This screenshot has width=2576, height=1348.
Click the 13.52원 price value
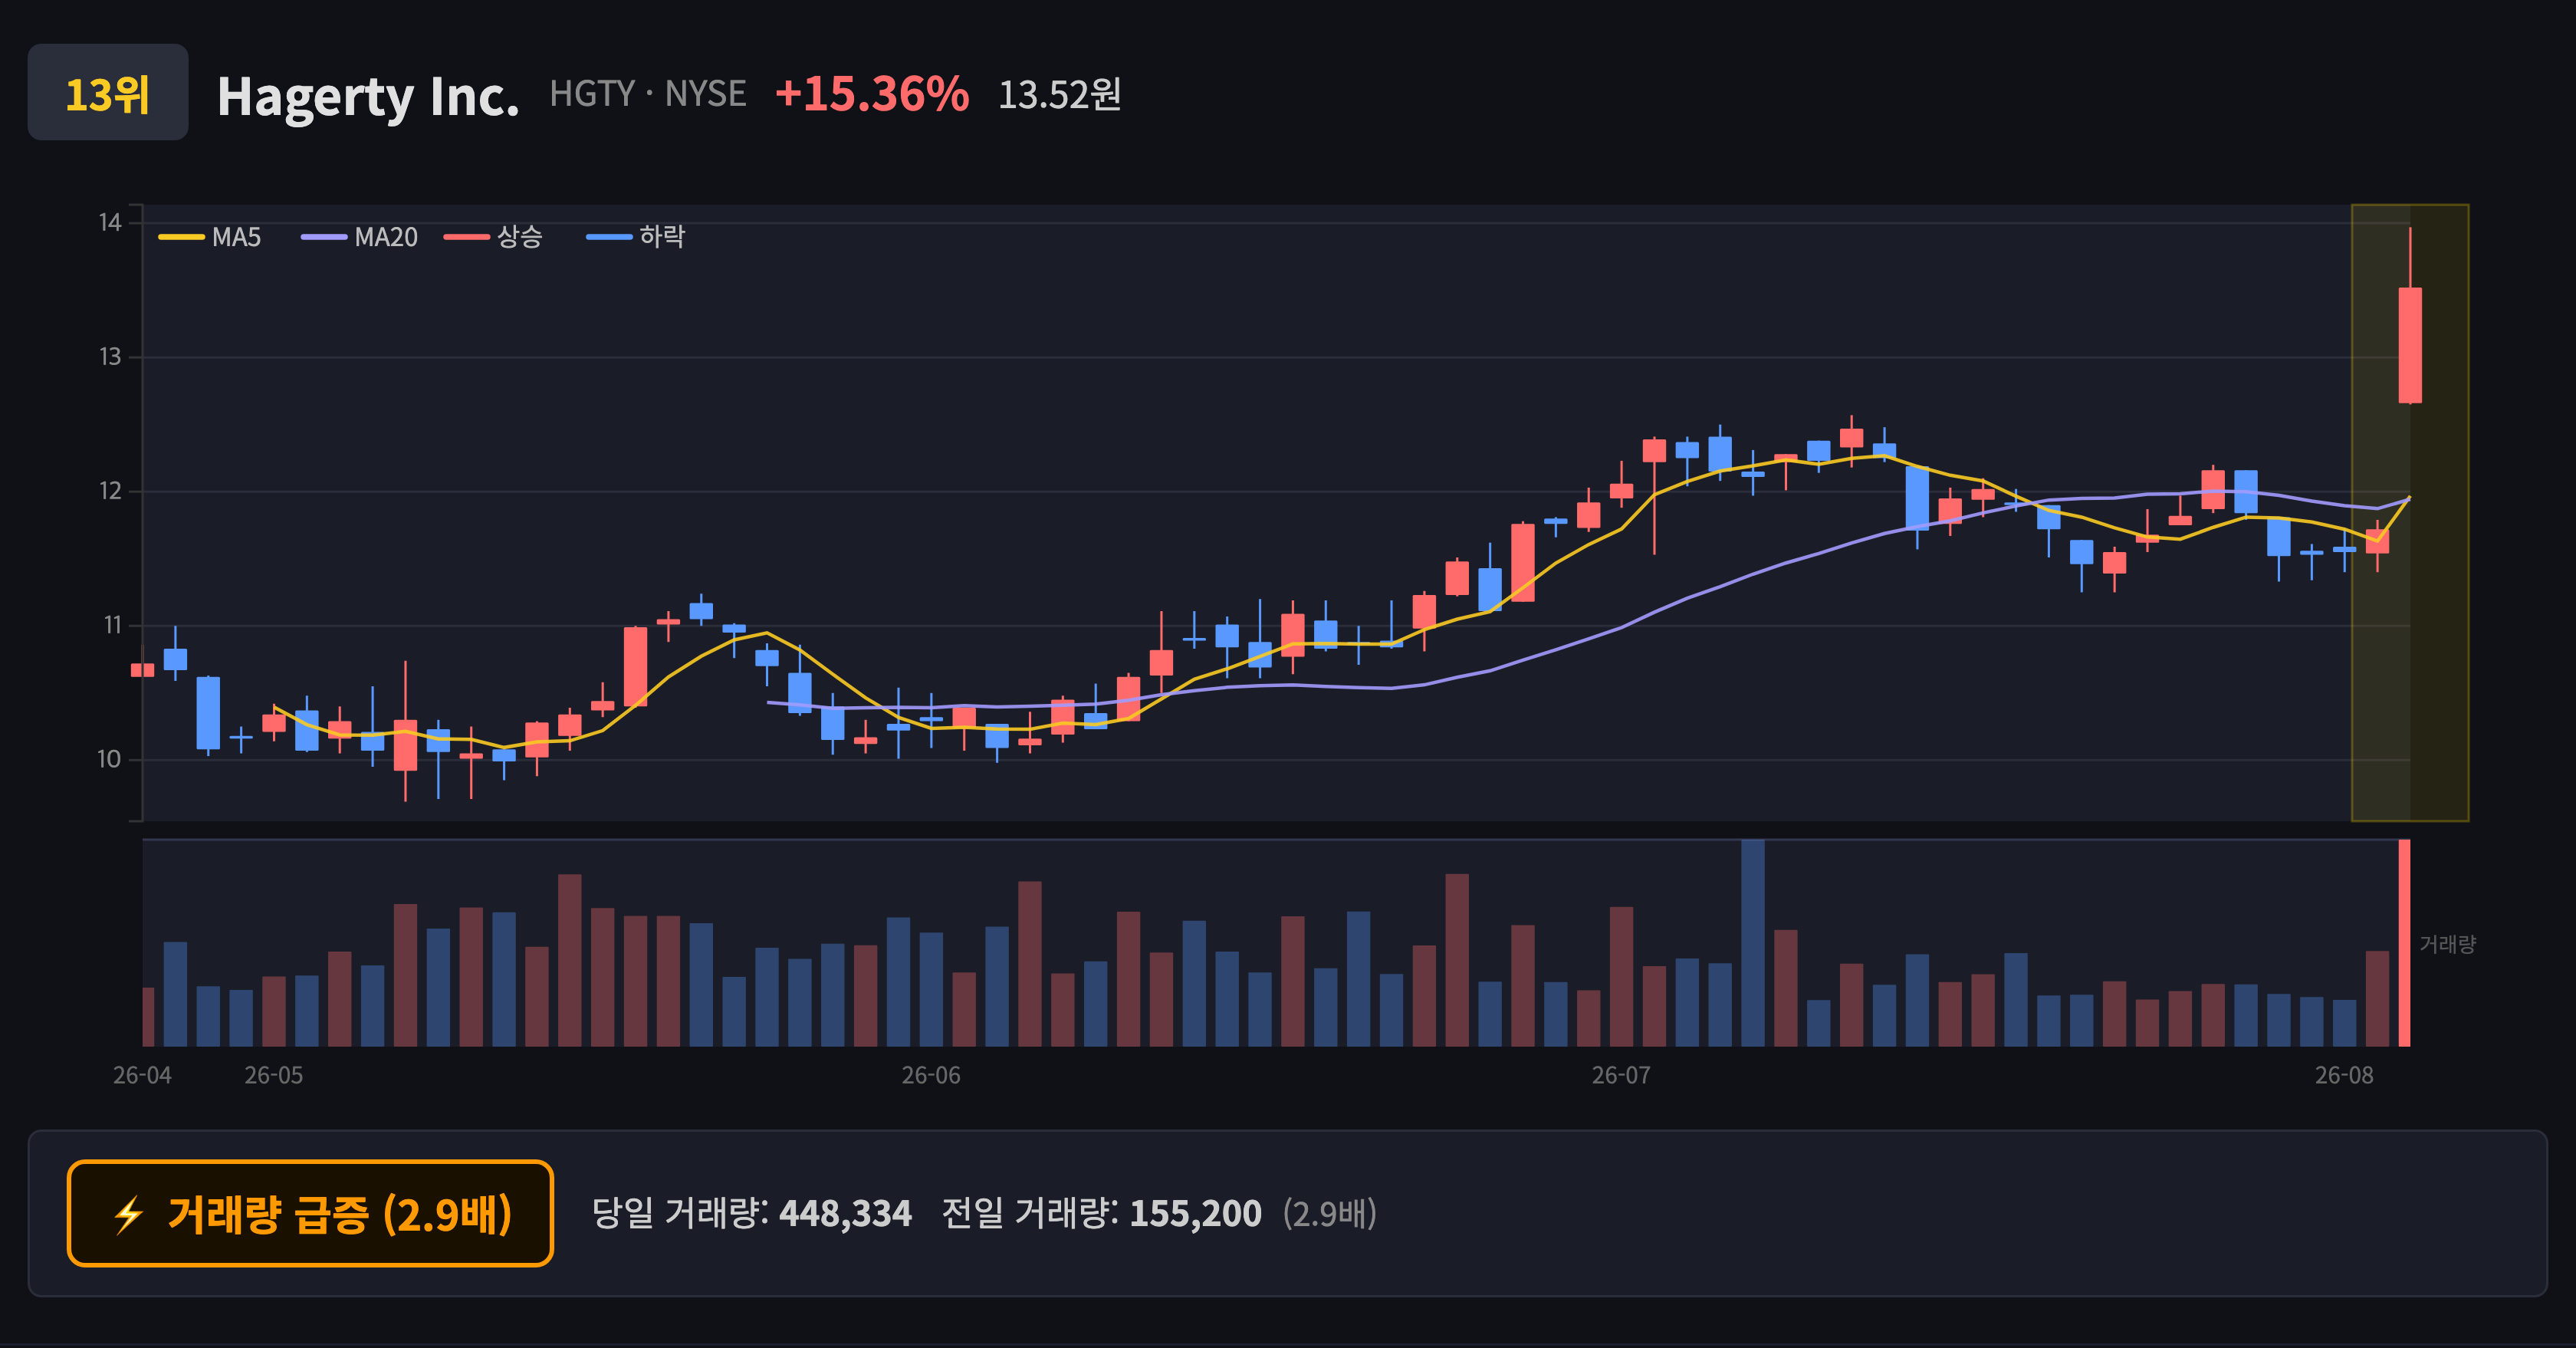click(x=1060, y=95)
